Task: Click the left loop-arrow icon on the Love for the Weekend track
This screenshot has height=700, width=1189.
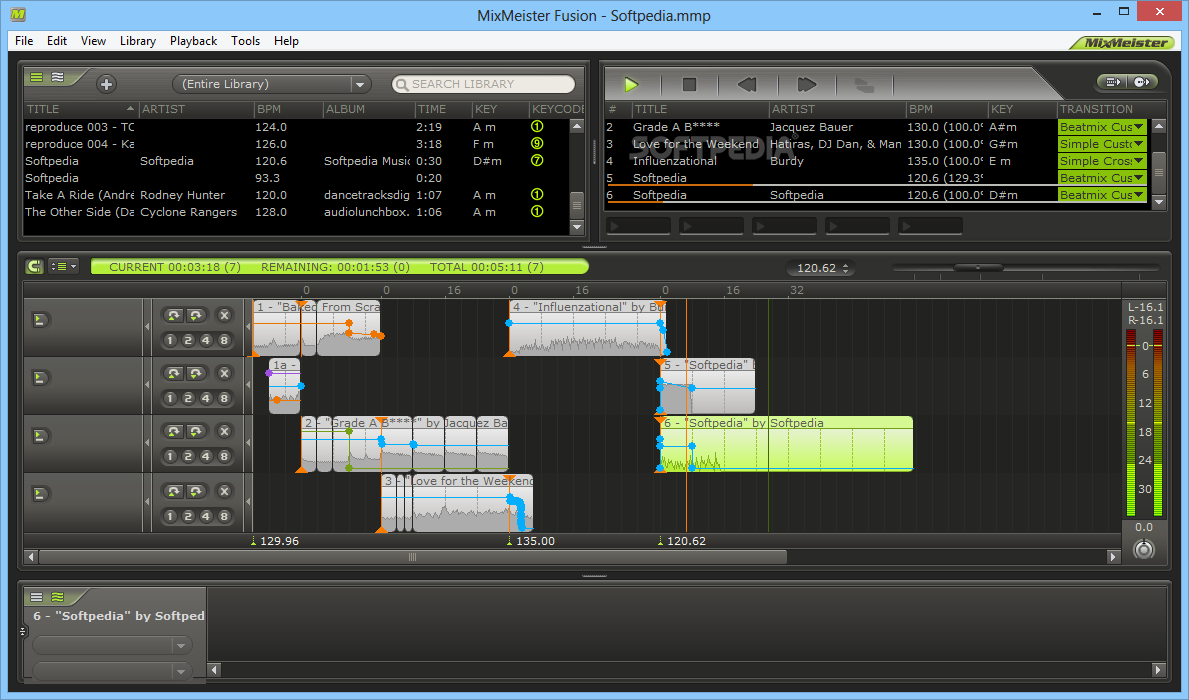Action: [x=174, y=491]
